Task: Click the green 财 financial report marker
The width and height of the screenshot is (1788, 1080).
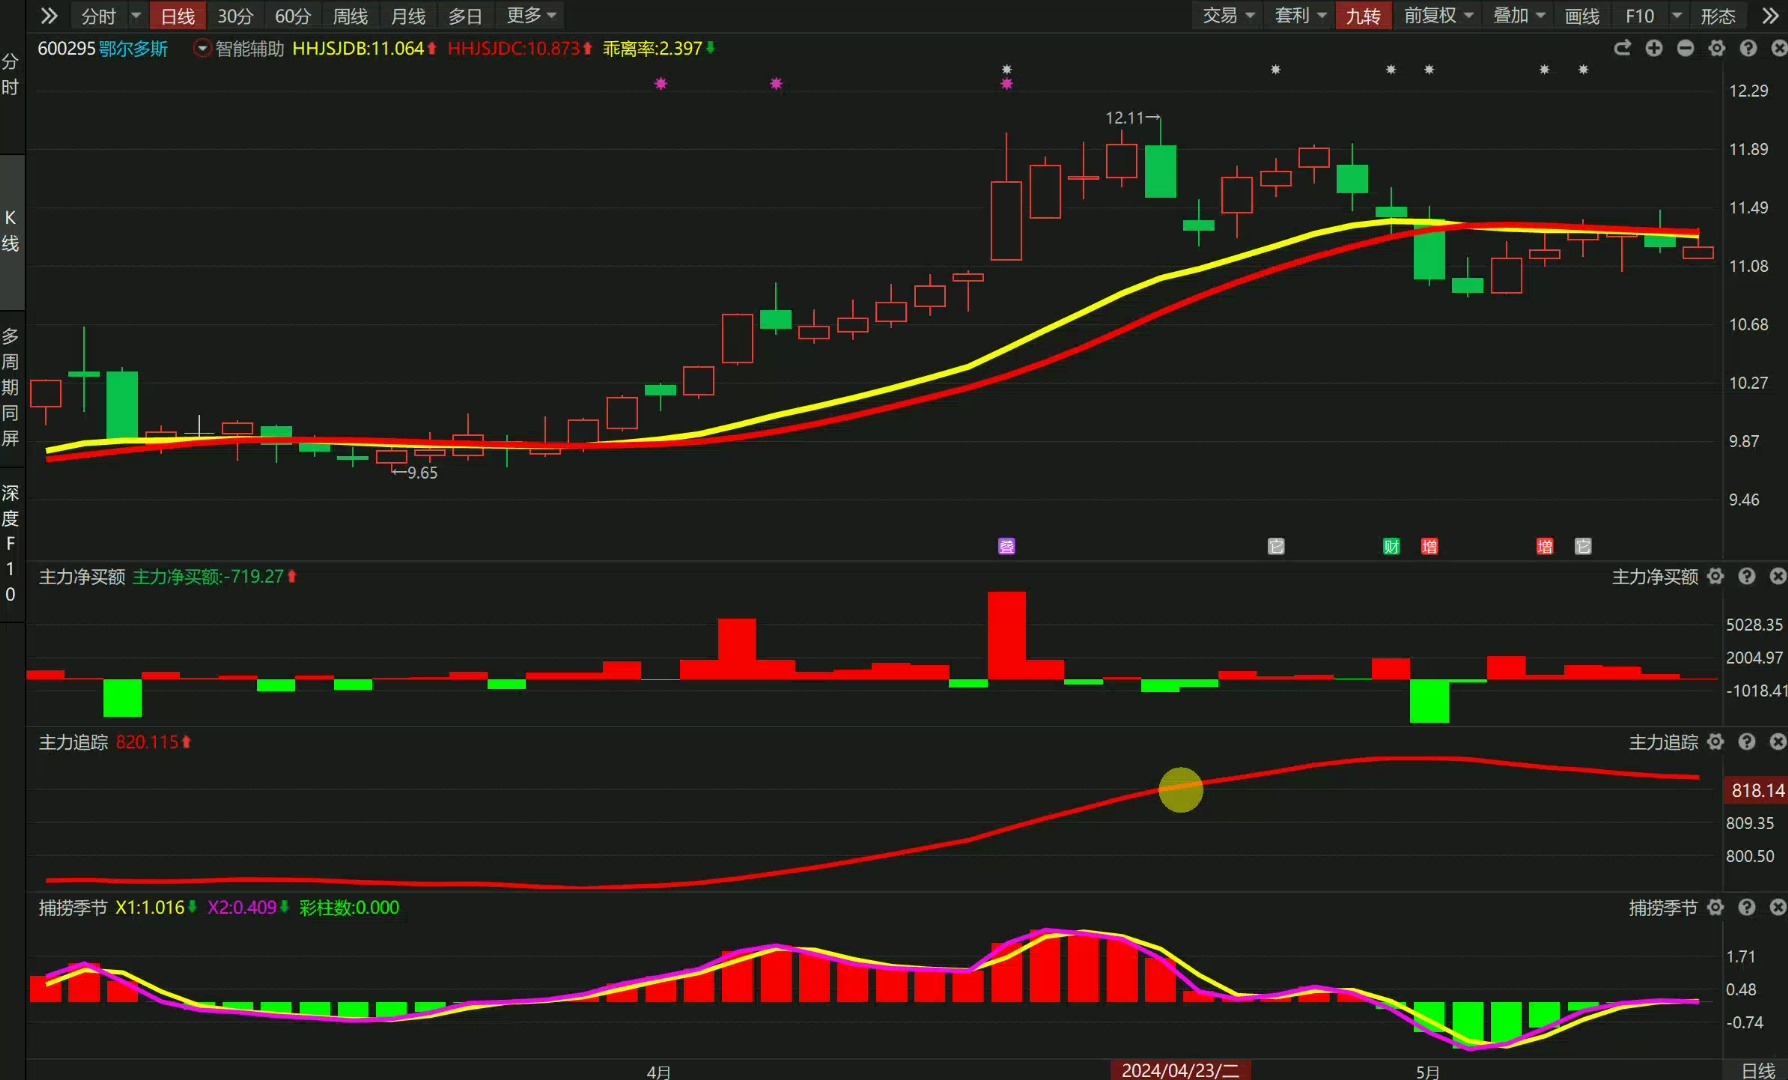Action: coord(1391,546)
